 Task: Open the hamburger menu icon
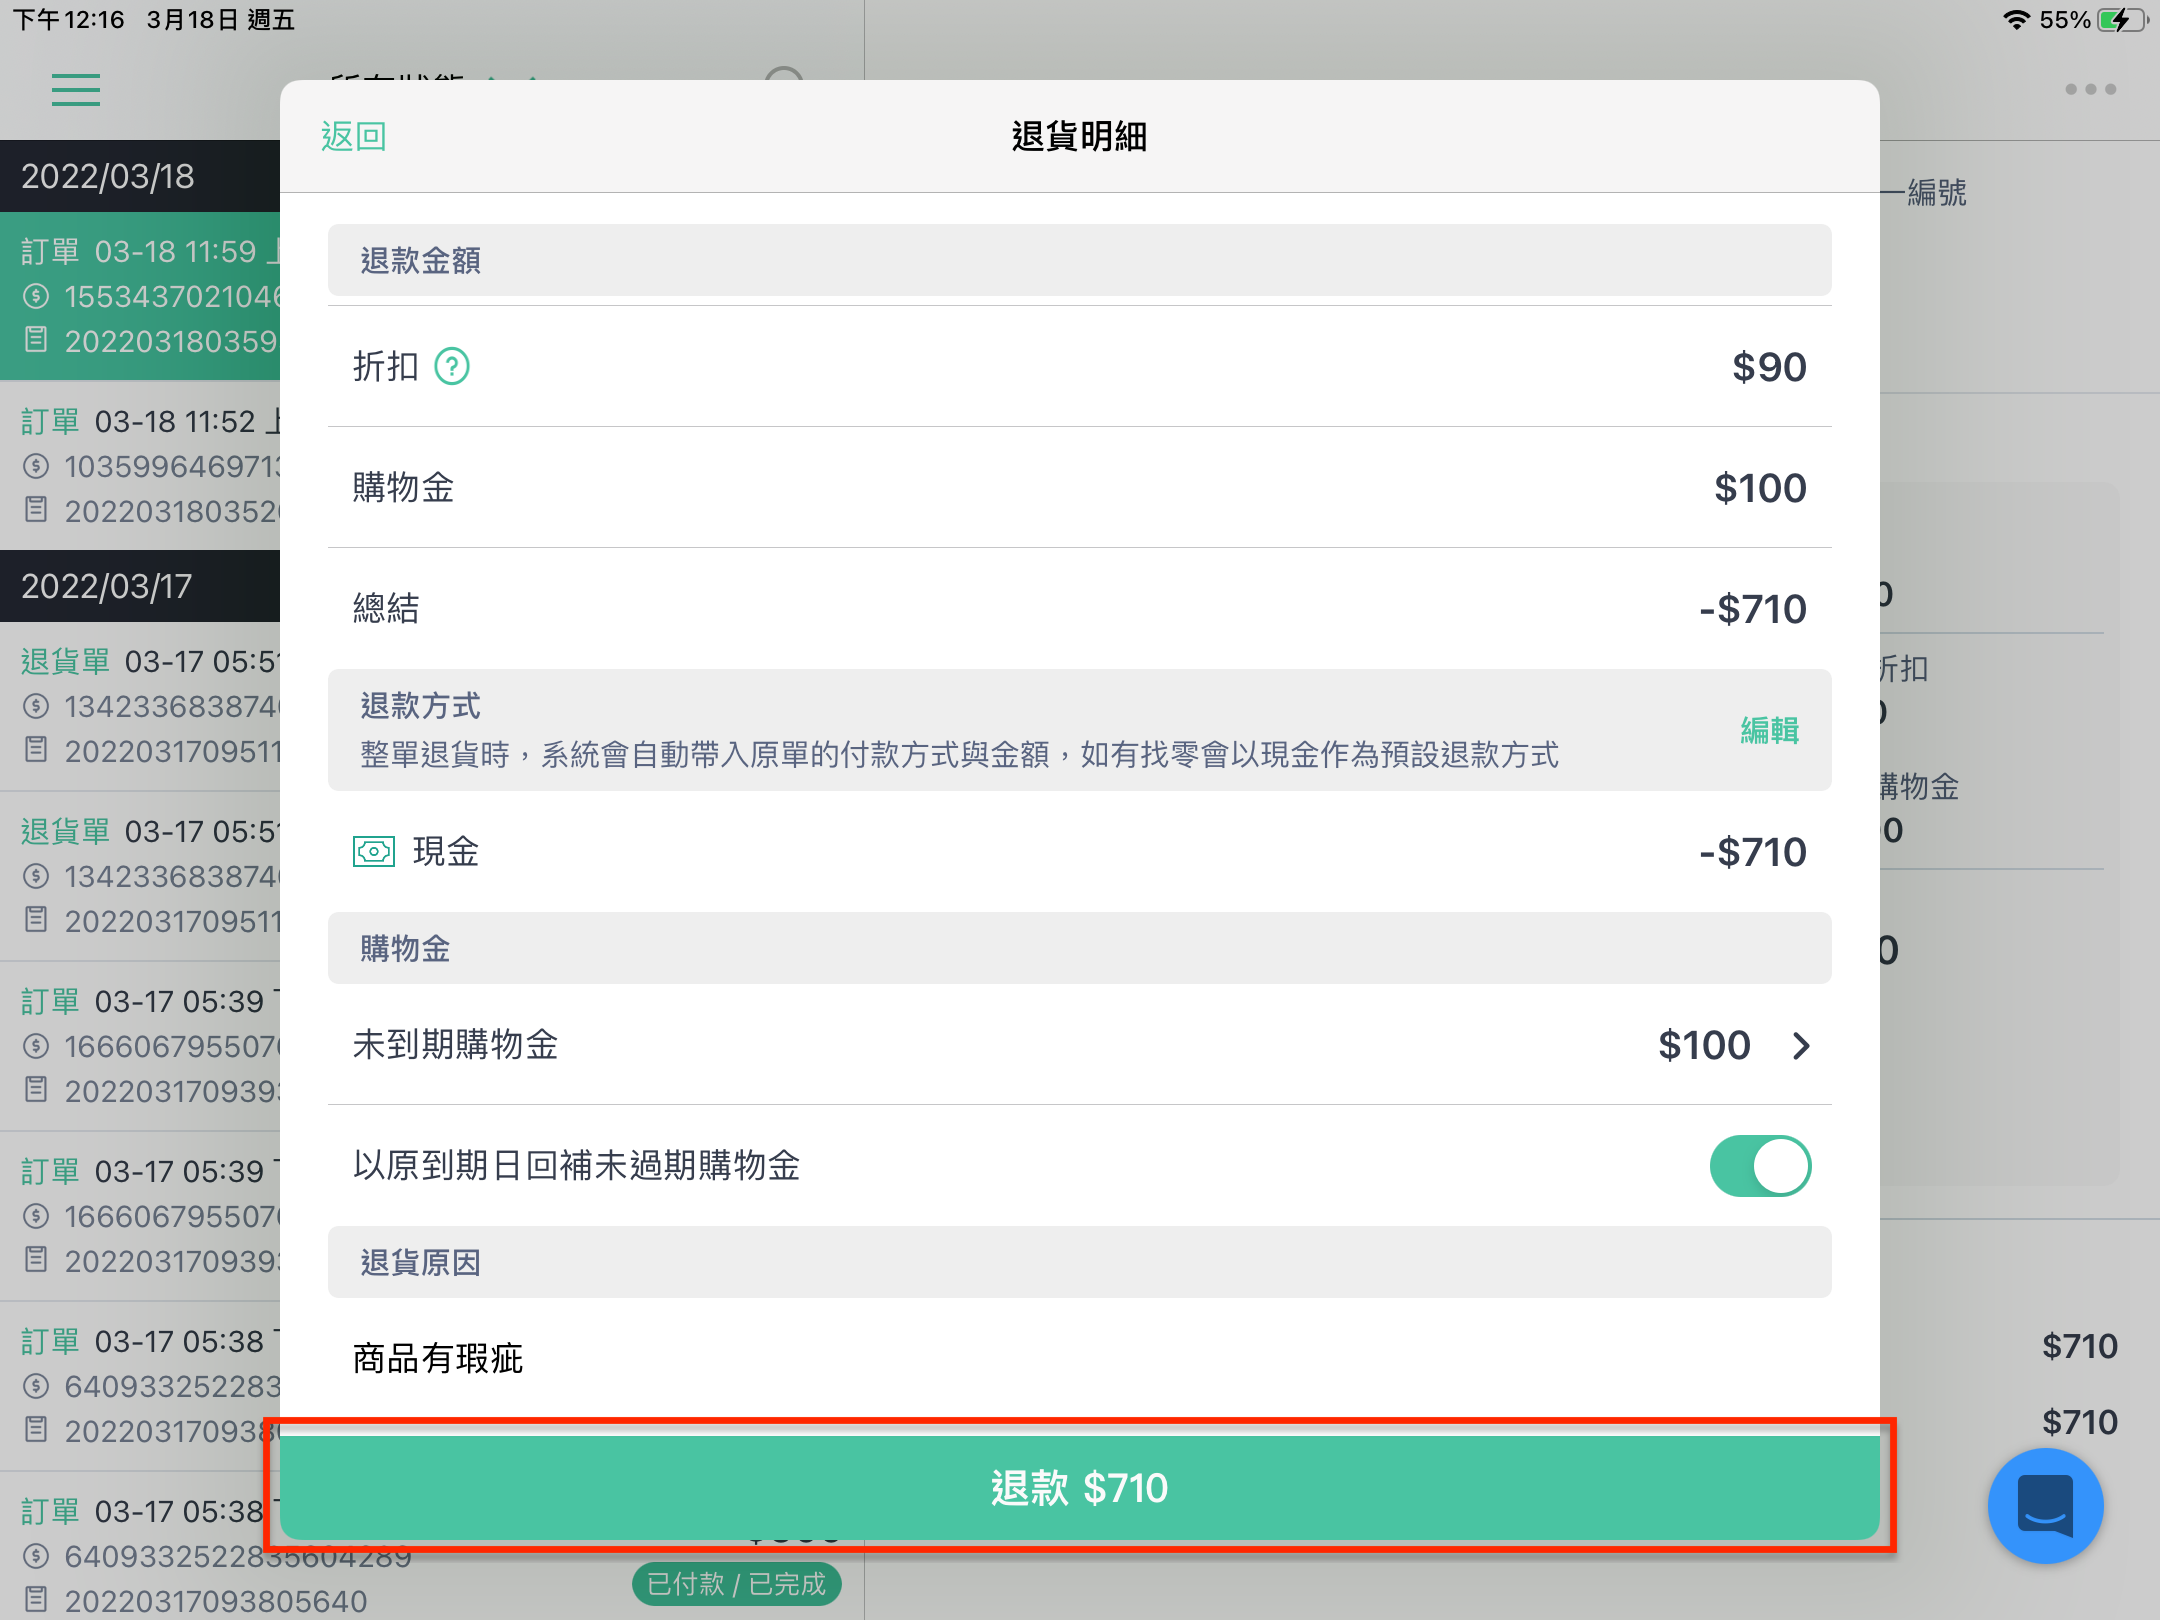click(76, 90)
